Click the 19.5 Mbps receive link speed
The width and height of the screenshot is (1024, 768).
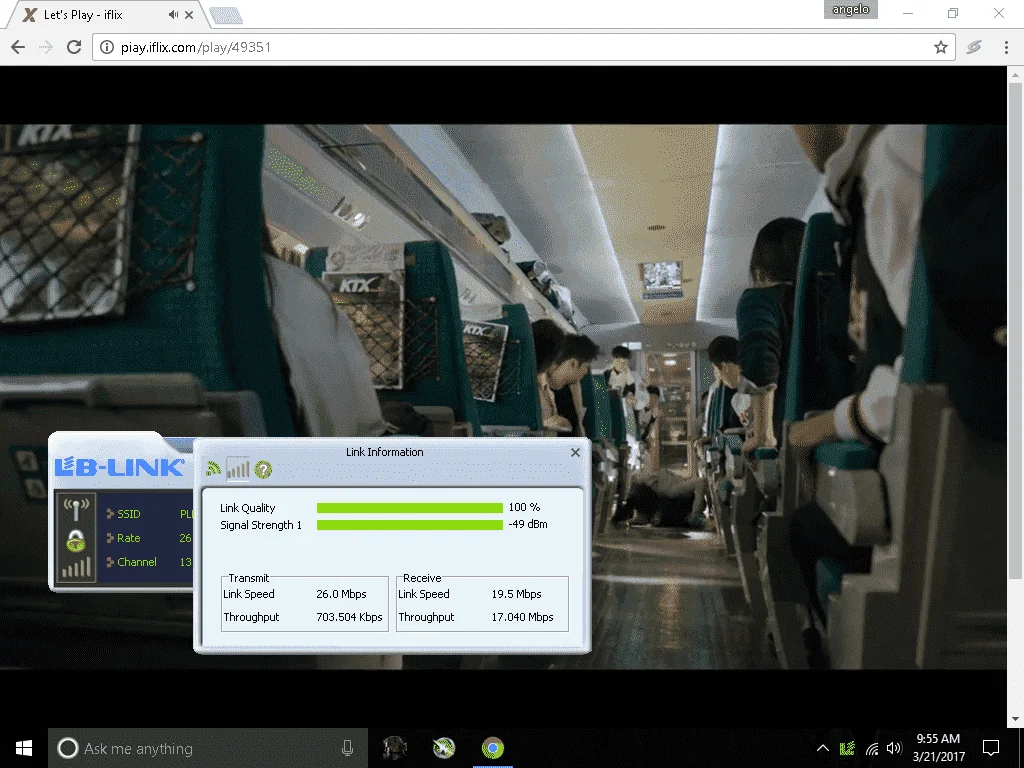pyautogui.click(x=516, y=594)
